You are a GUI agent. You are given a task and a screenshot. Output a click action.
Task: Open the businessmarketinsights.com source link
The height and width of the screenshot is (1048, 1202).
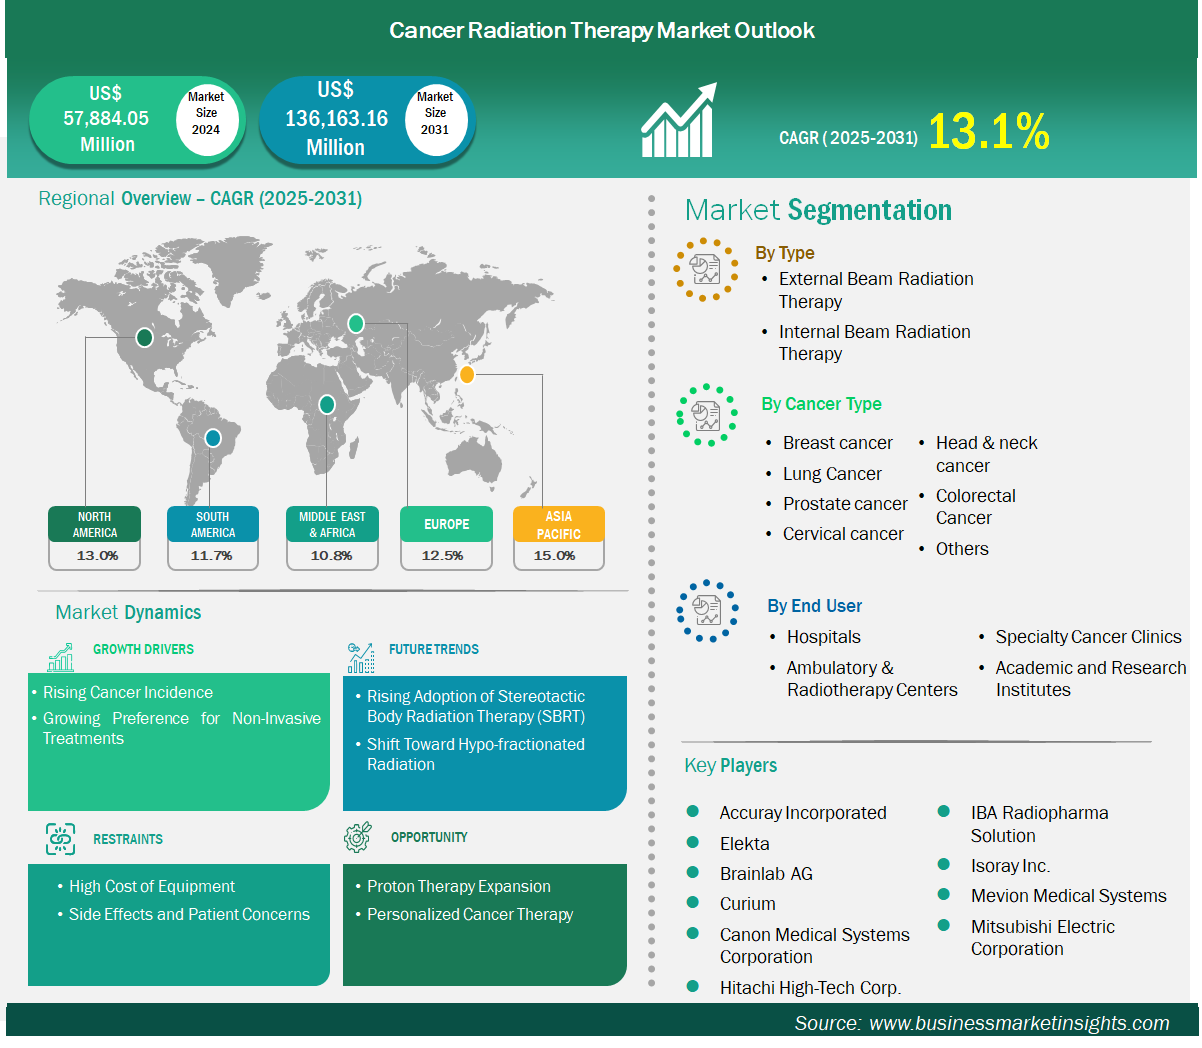click(x=1019, y=1023)
